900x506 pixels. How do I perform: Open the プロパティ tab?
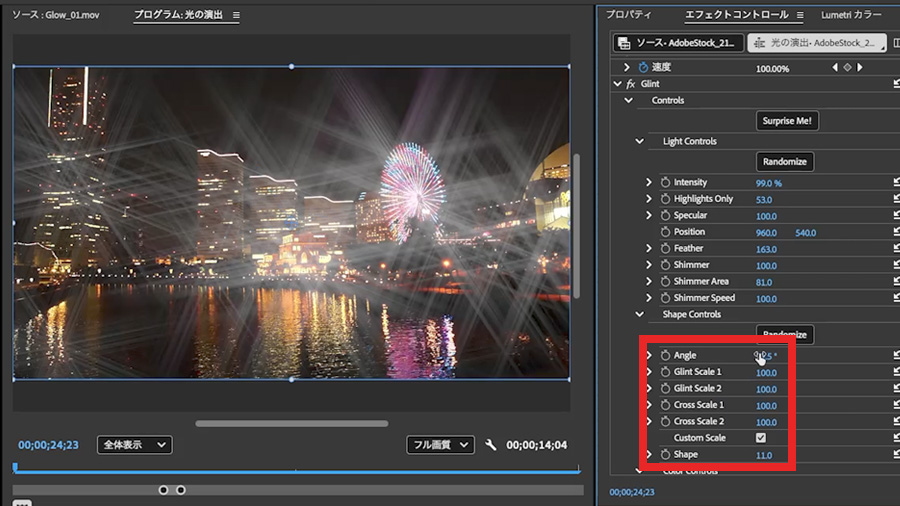629,15
